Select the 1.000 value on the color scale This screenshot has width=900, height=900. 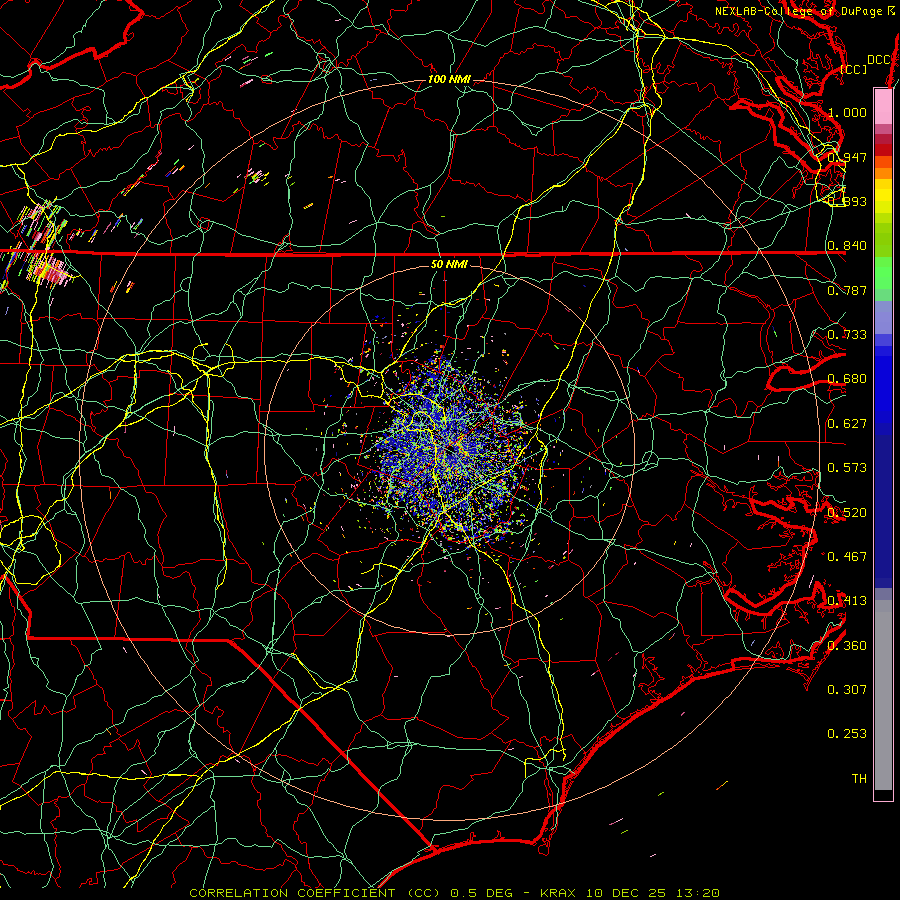[x=847, y=112]
